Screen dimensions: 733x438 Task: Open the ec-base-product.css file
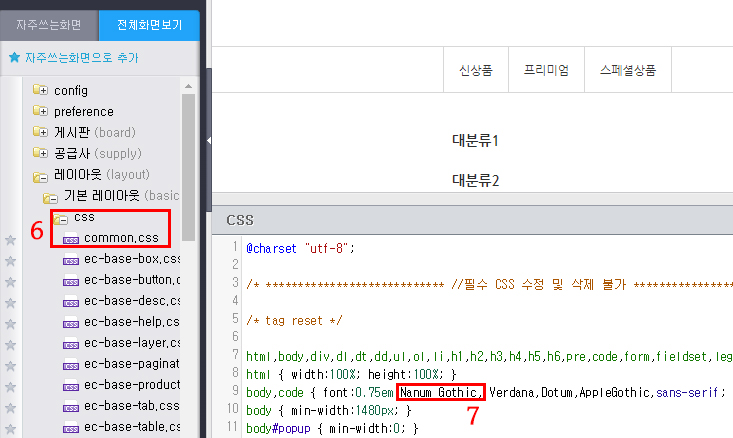coord(132,385)
